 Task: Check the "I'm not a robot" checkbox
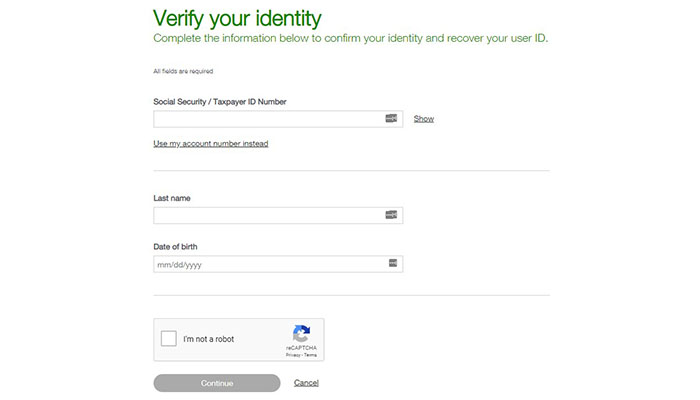[x=169, y=339]
